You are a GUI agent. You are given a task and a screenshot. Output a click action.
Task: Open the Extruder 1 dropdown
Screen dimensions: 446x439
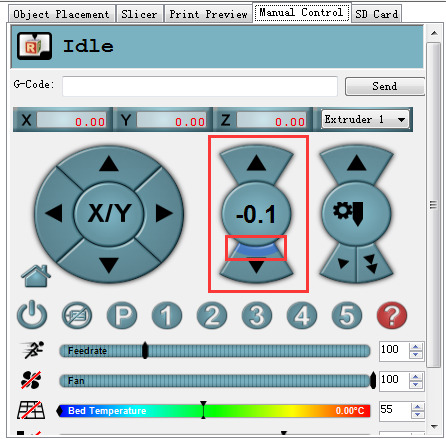(366, 119)
